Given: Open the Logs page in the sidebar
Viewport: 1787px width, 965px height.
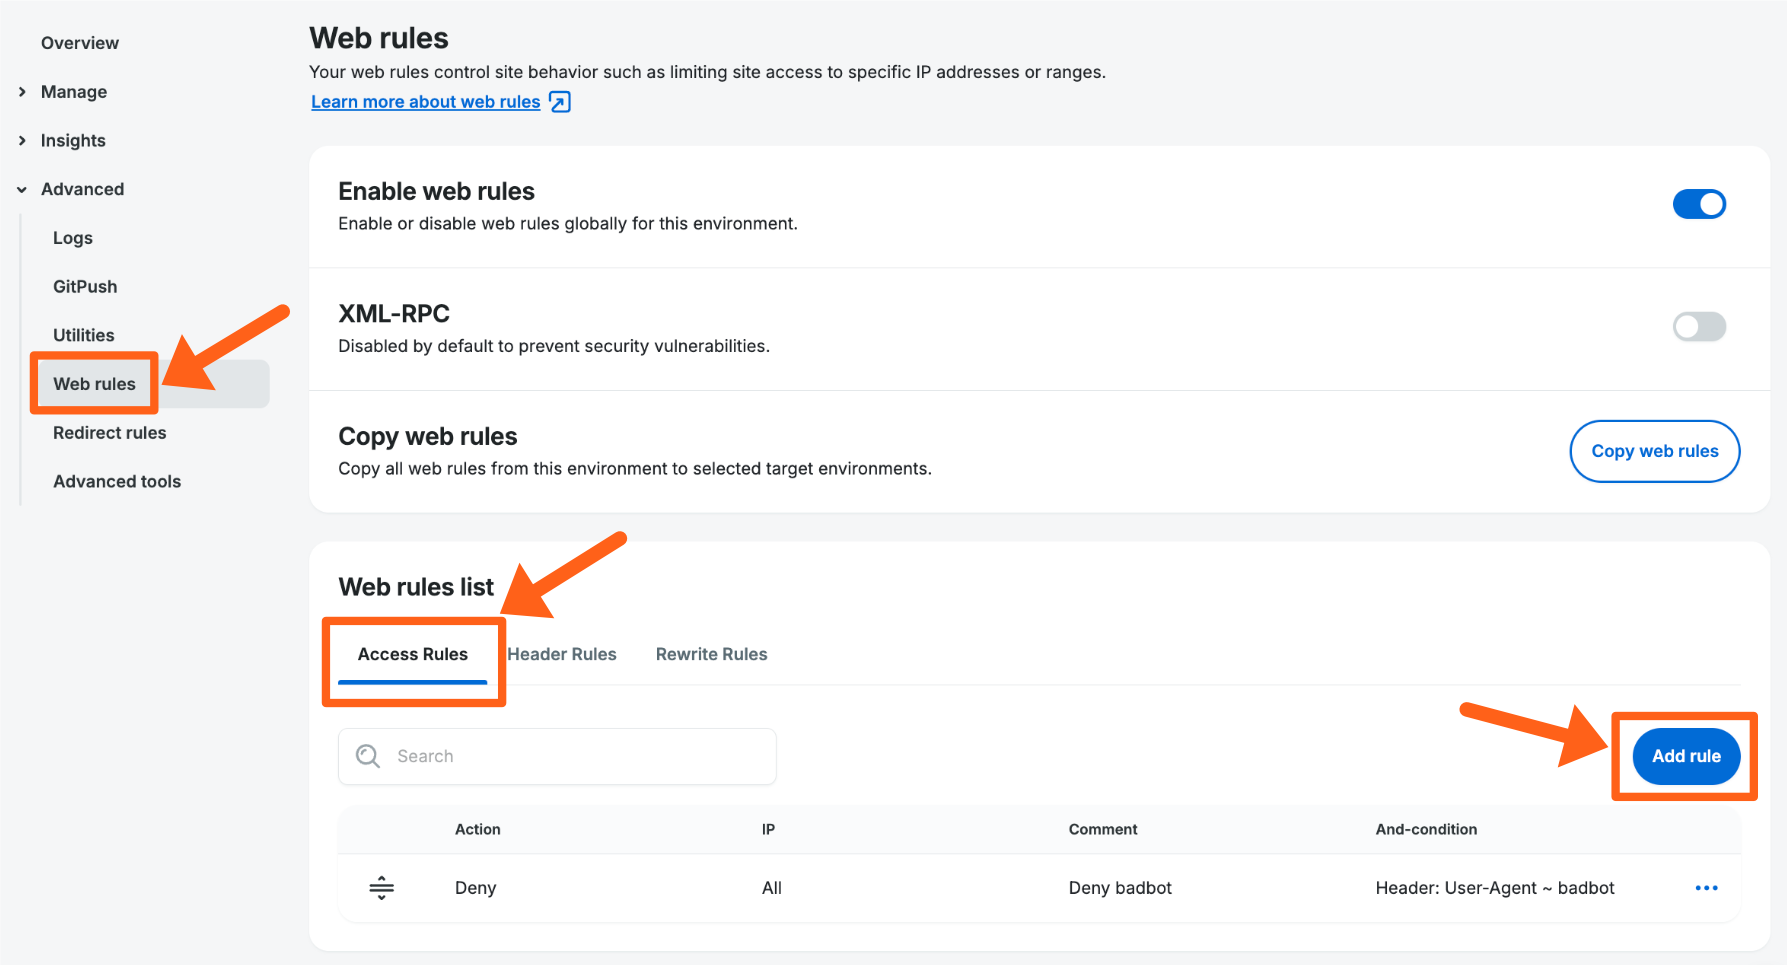Looking at the screenshot, I should 72,238.
